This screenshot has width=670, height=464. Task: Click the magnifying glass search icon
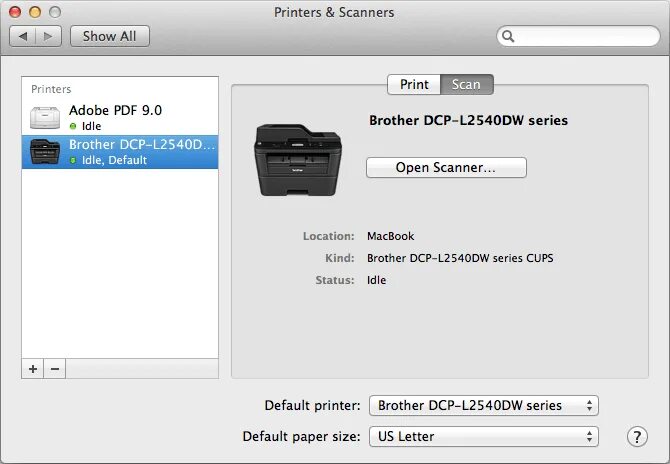508,36
